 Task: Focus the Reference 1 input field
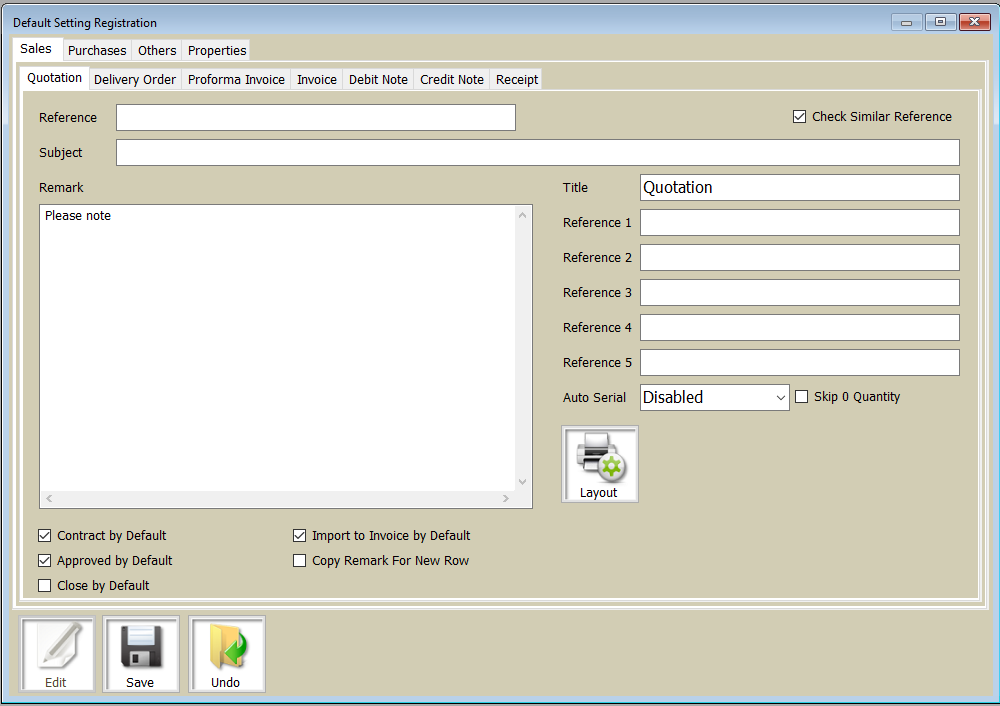click(800, 223)
